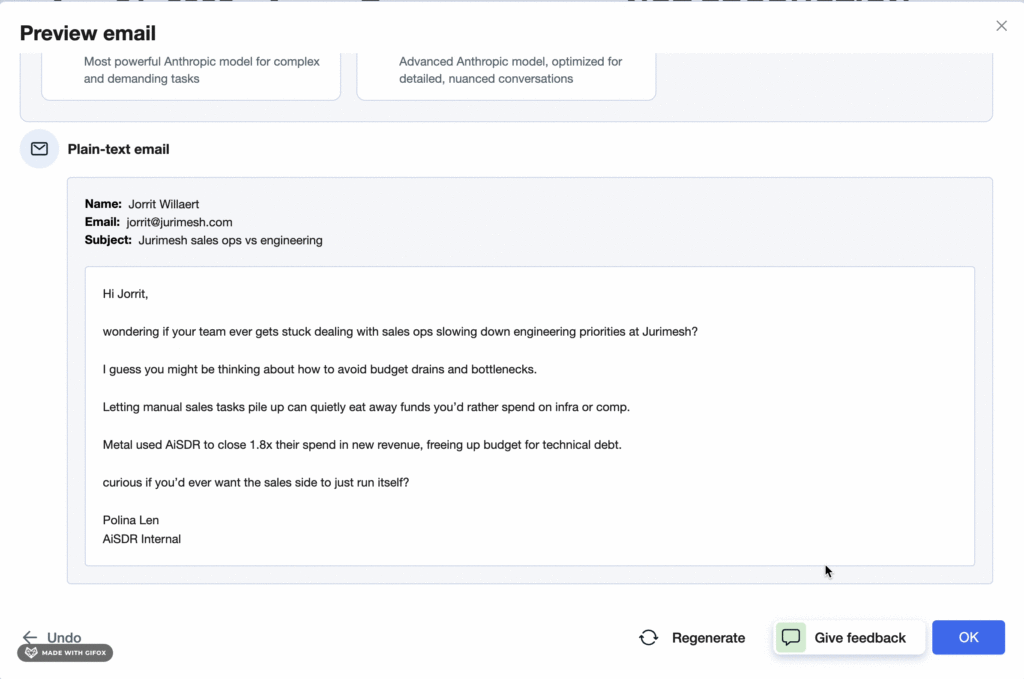Open the Give feedback button label
1024x679 pixels.
860,638
